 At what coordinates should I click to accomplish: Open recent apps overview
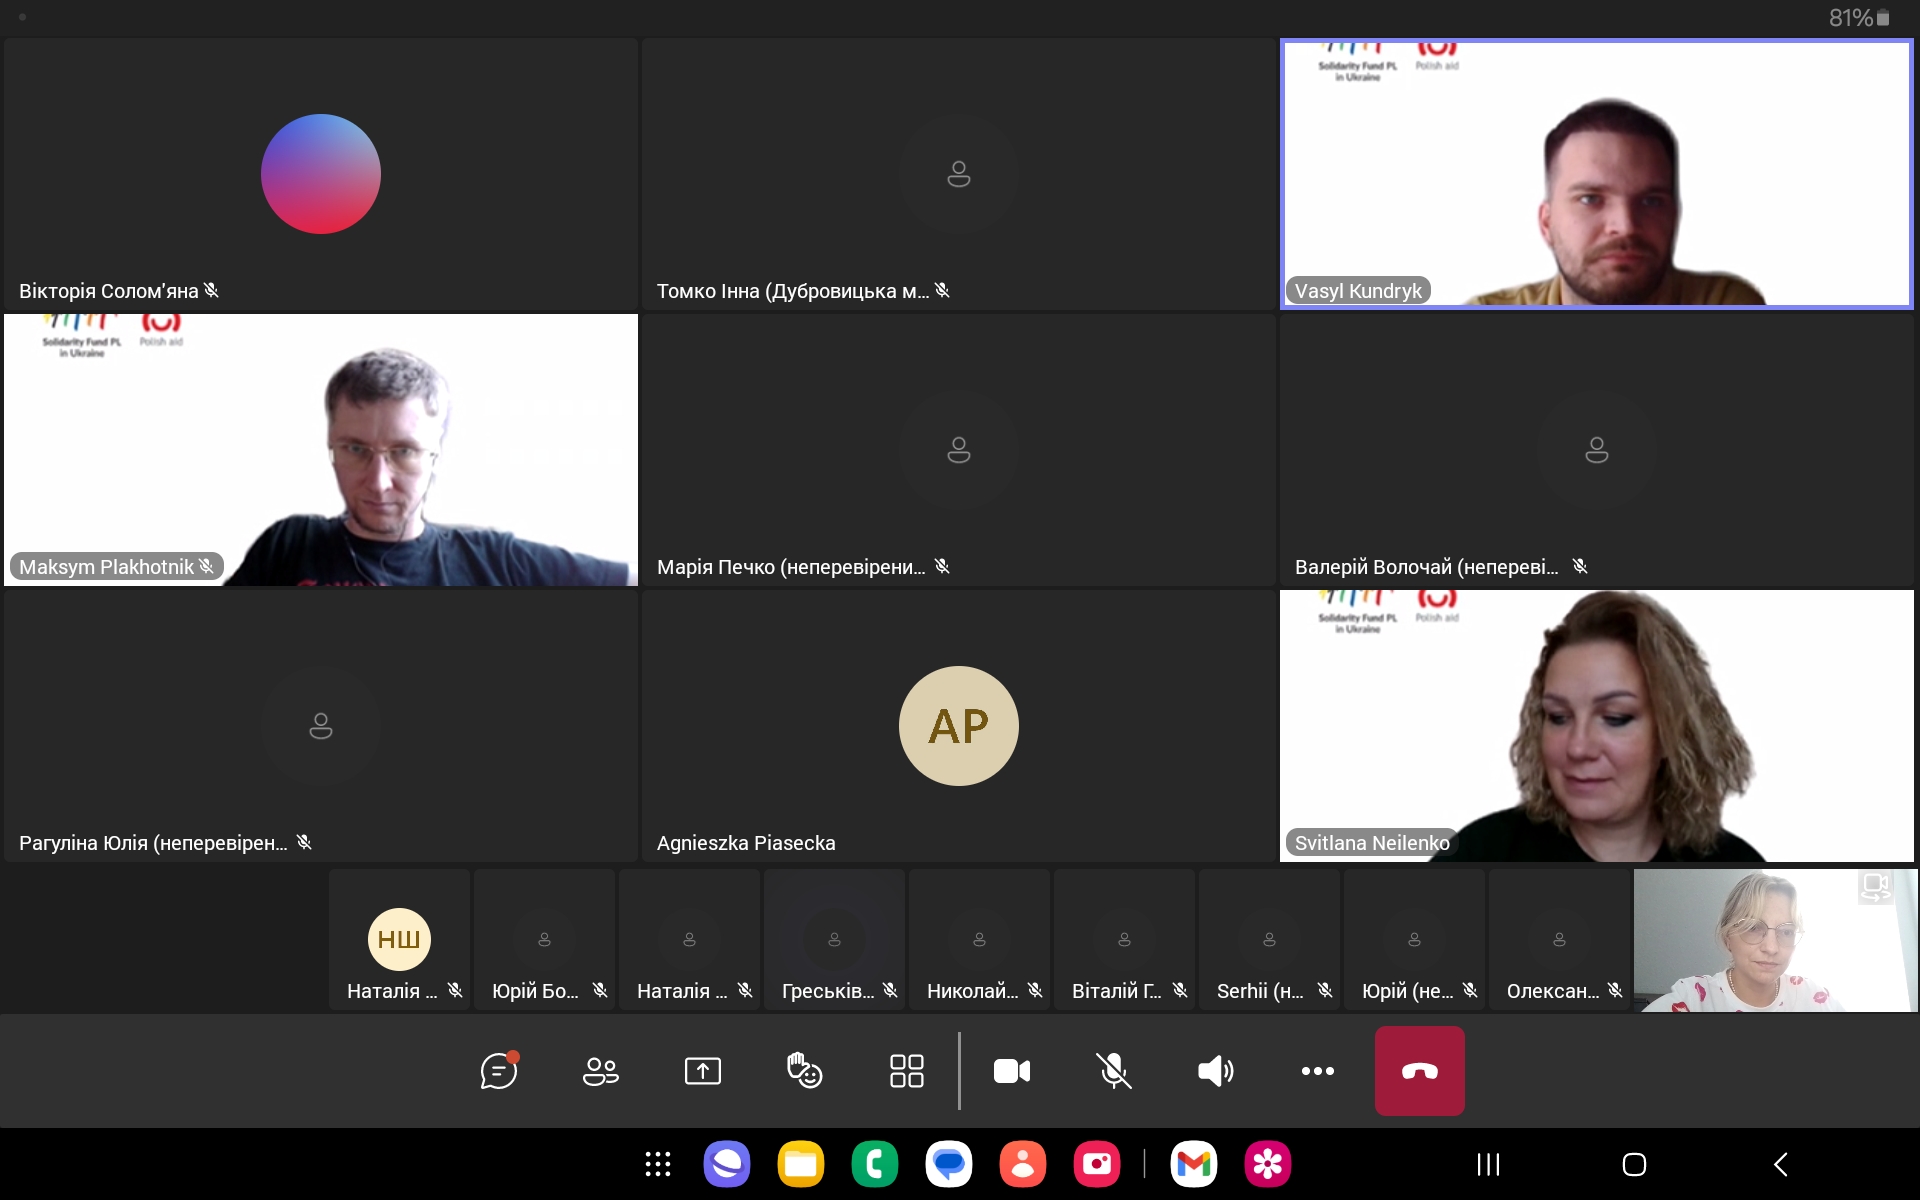pos(1488,1164)
